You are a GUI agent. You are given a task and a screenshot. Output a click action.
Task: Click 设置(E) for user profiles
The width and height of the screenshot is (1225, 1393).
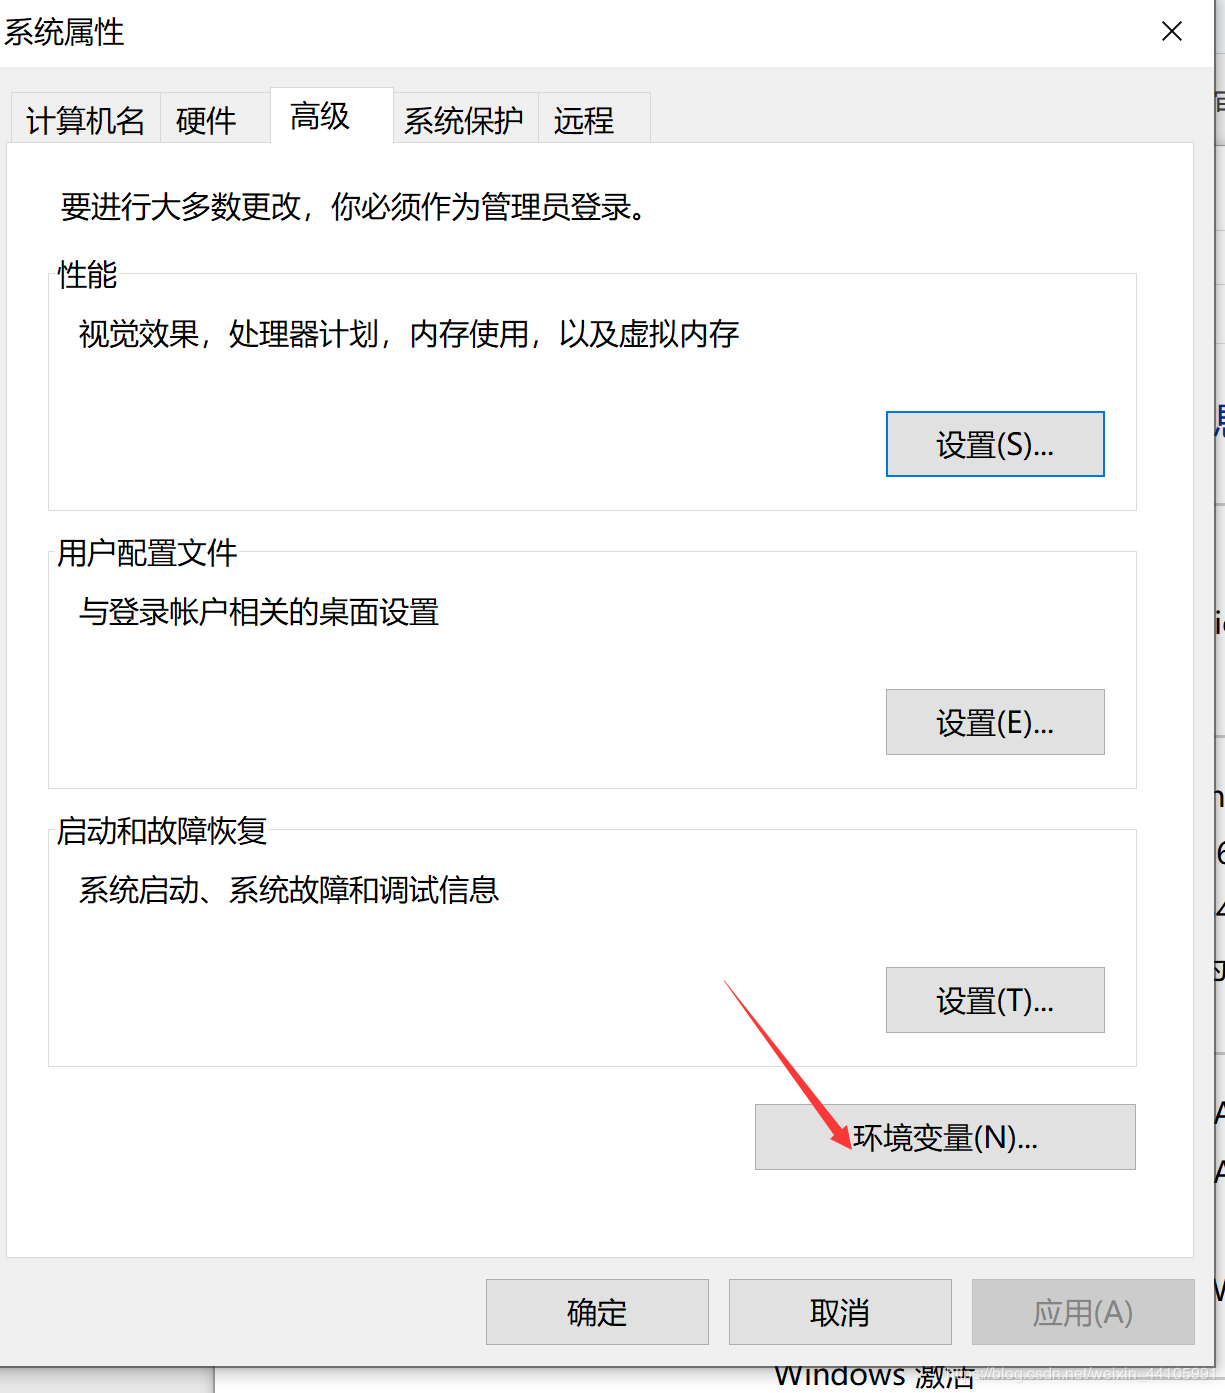(x=995, y=722)
